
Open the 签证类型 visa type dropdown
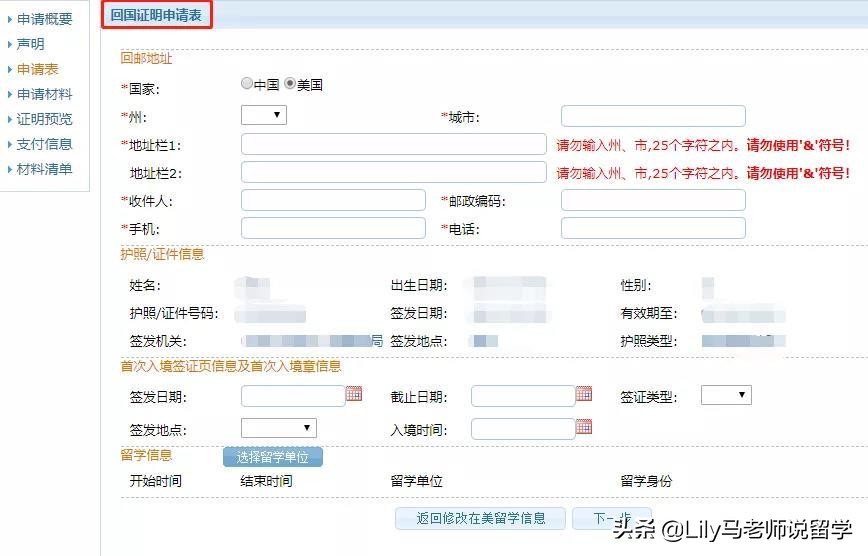tap(726, 395)
